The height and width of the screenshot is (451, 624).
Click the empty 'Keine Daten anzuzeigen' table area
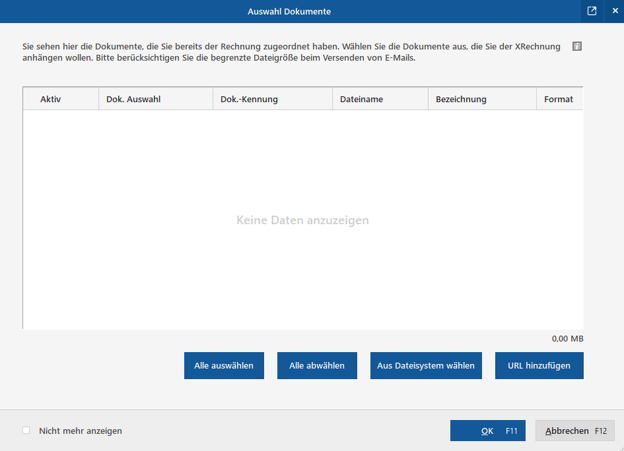[302, 220]
